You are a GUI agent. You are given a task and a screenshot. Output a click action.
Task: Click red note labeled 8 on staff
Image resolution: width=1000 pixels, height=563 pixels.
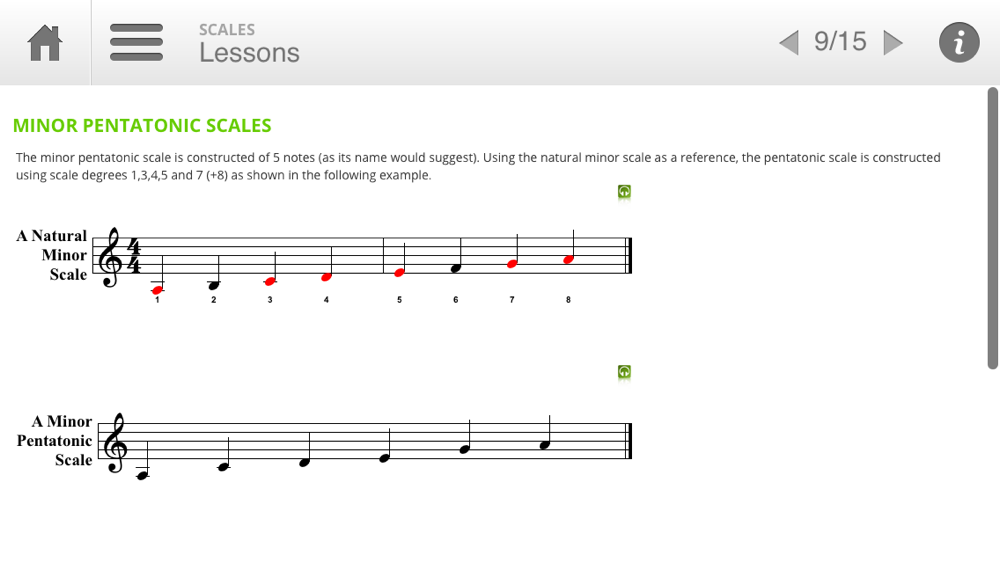[568, 260]
